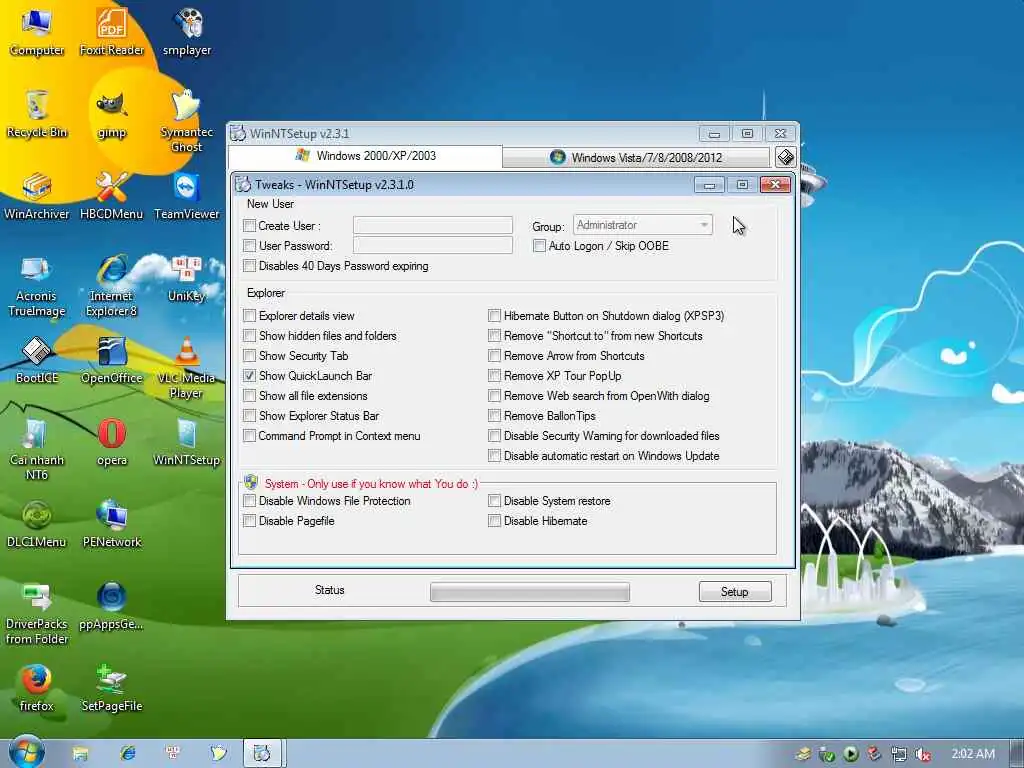
Task: Open the Windows Start orb
Action: [x=26, y=751]
